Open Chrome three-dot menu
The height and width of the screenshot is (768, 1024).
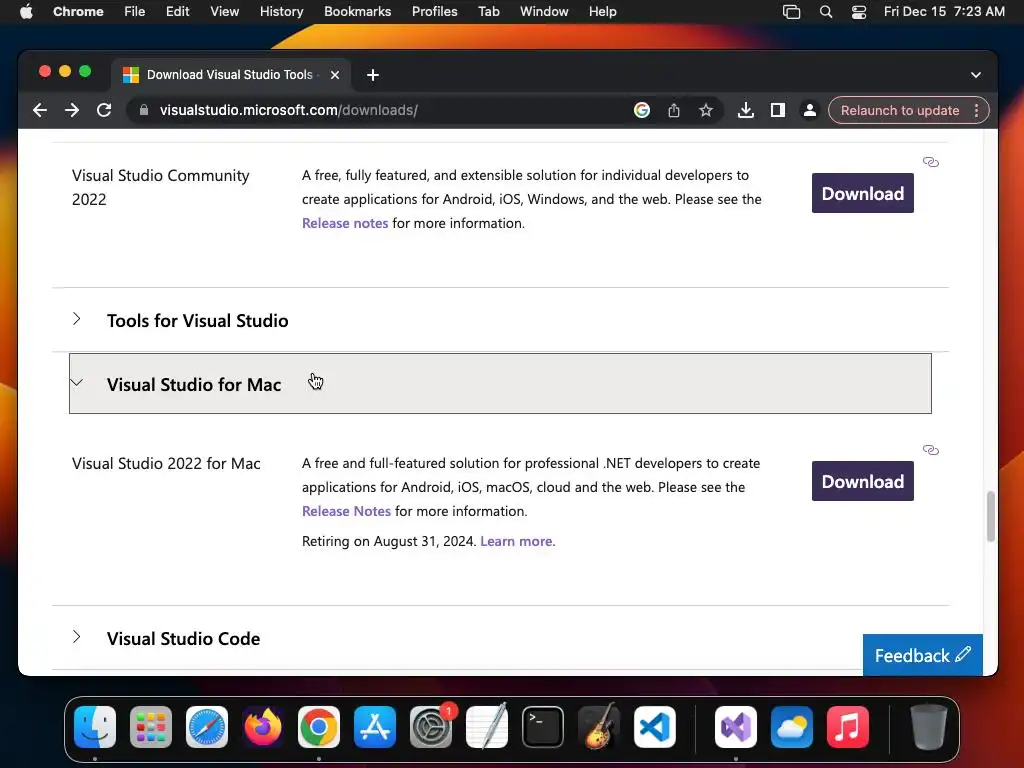976,110
